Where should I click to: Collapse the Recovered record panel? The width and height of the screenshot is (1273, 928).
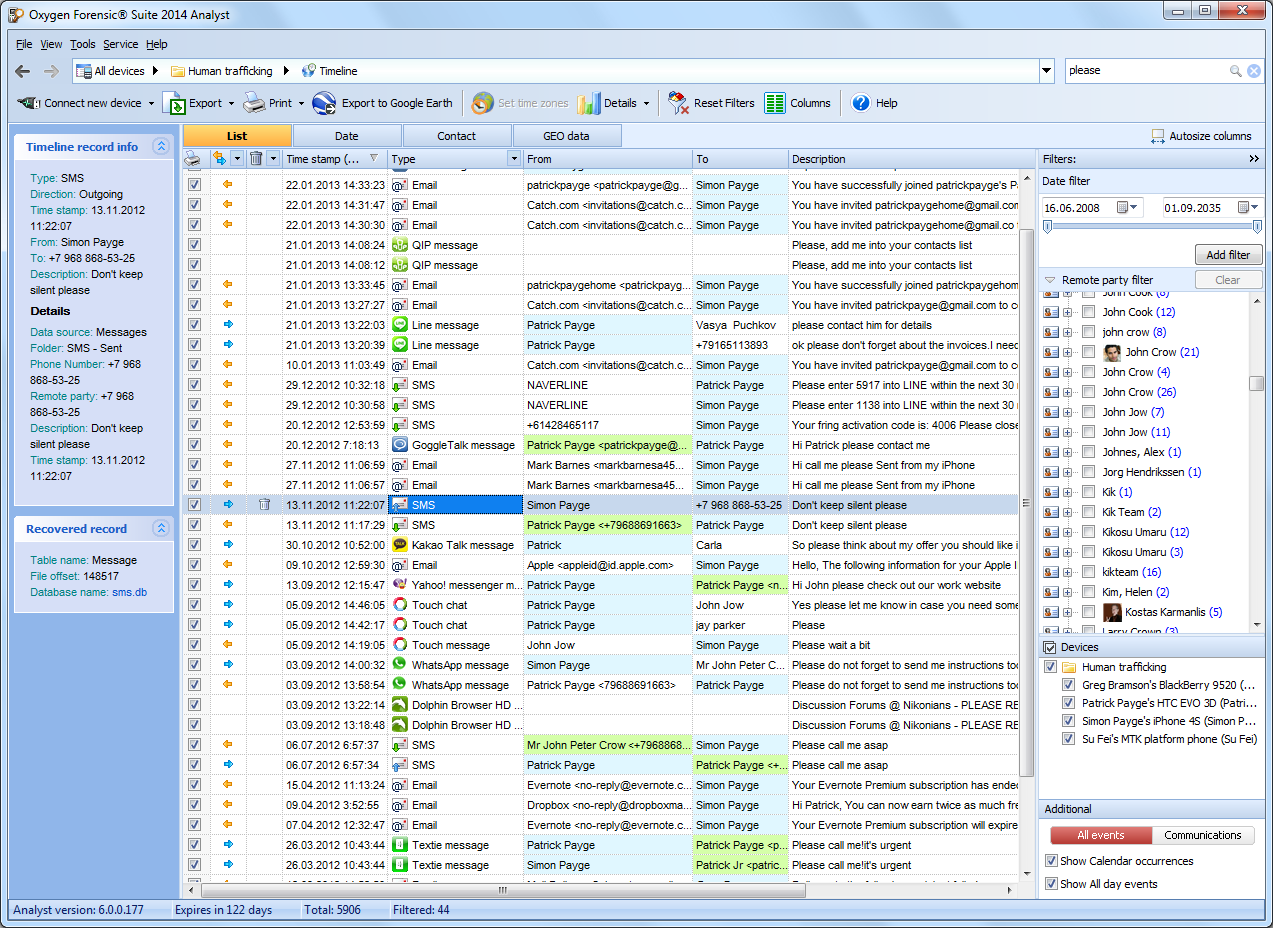(160, 528)
